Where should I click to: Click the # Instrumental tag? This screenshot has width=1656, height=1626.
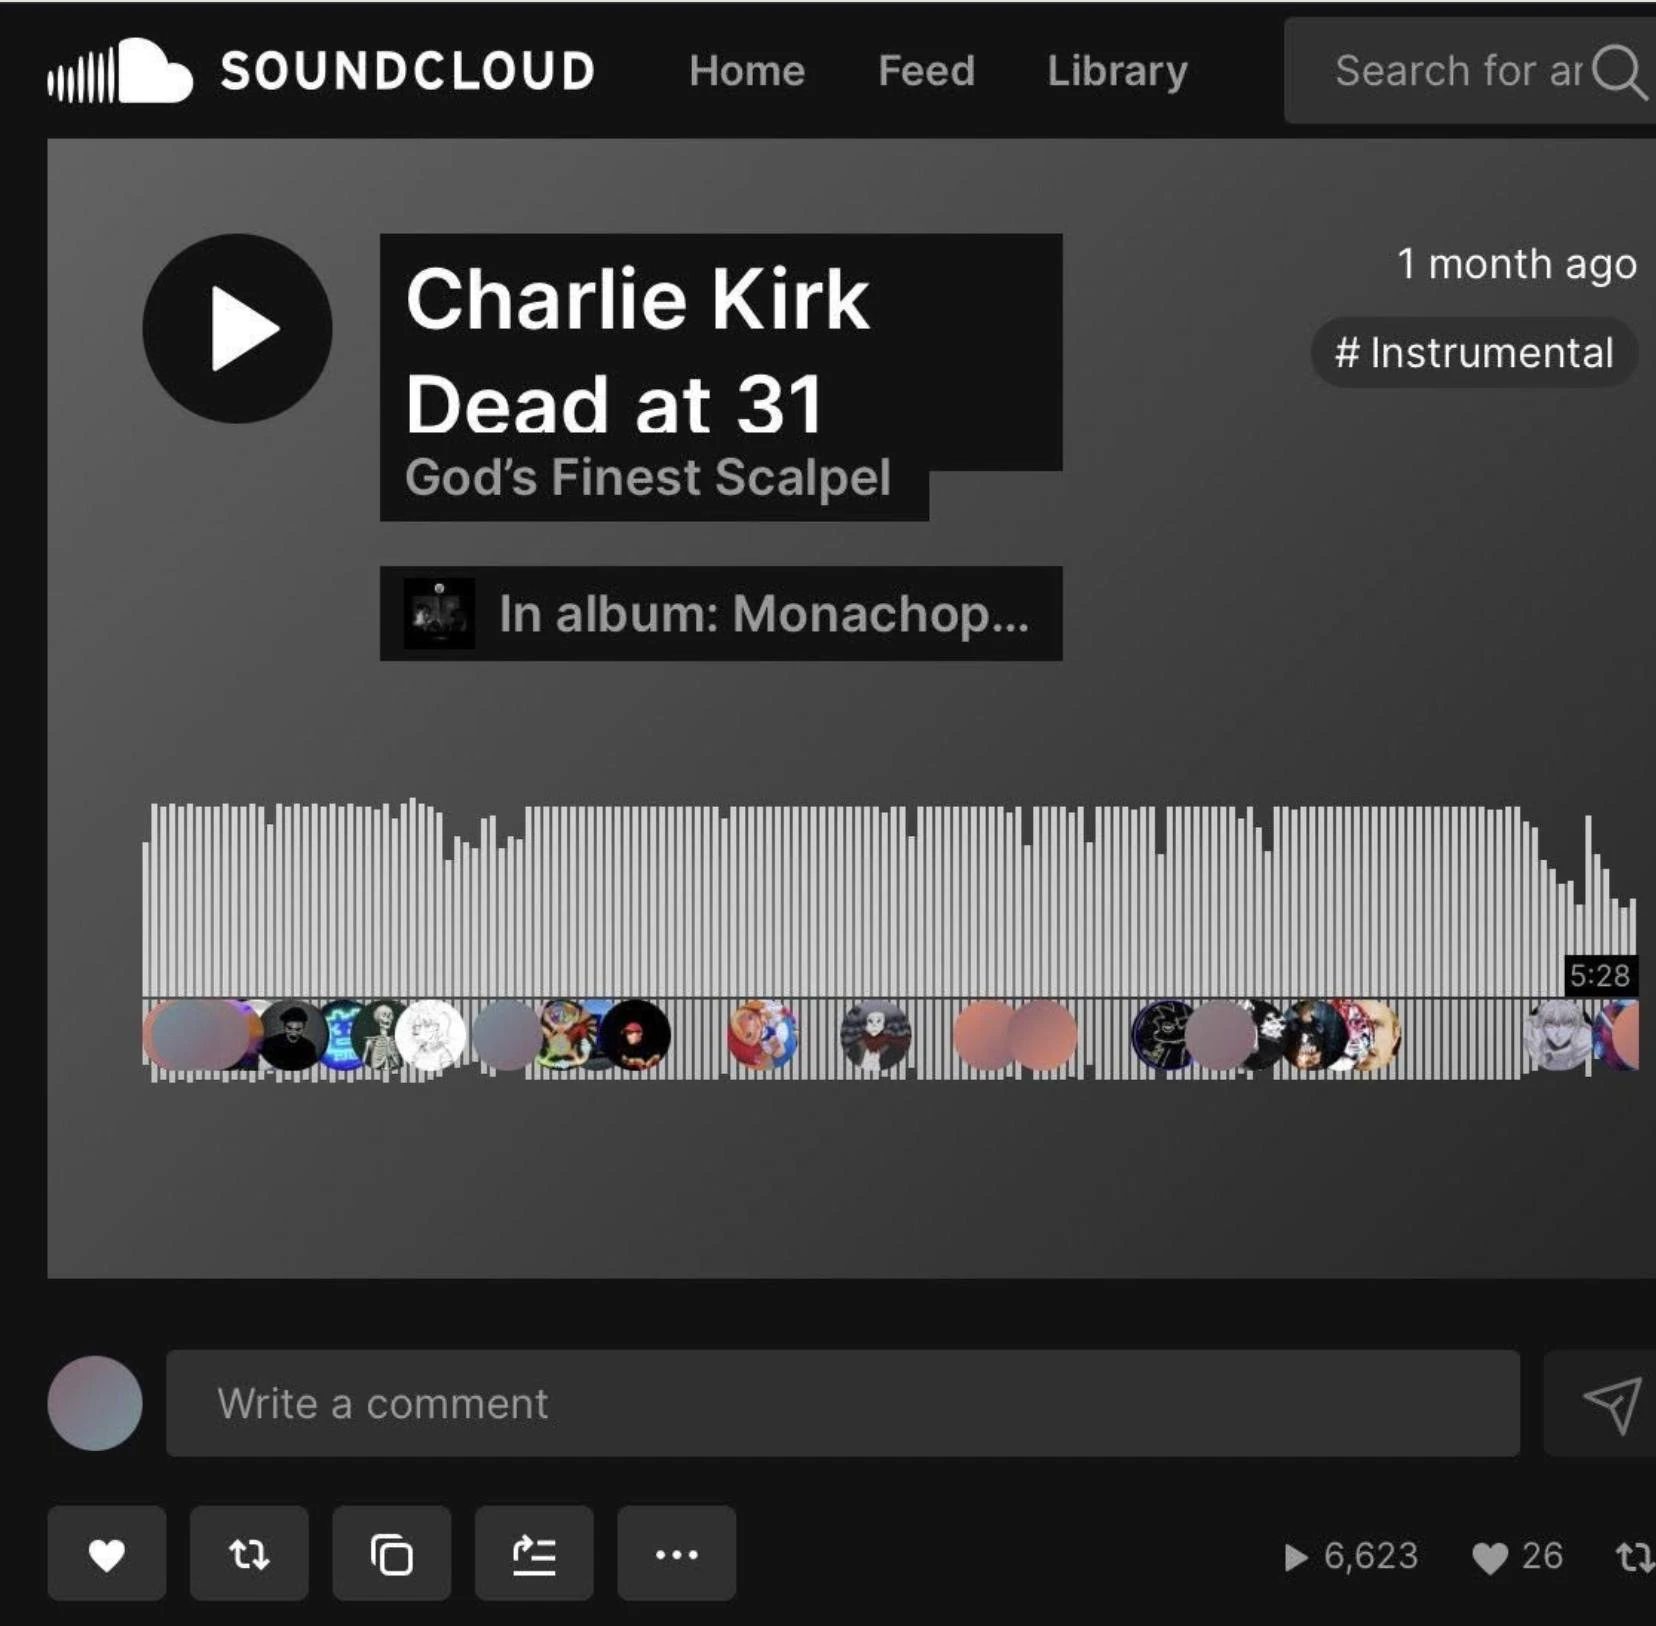click(x=1474, y=353)
